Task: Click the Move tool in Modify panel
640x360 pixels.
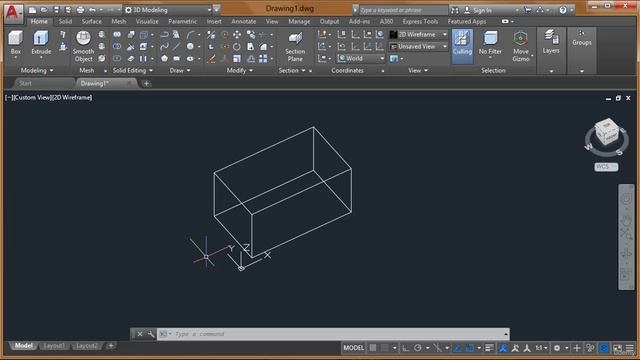Action: coord(237,35)
